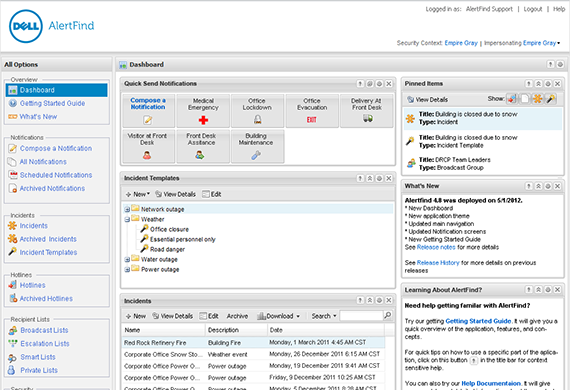570x390 pixels.
Task: Open the Getting Started Guide sidebar link
Action: click(x=52, y=104)
